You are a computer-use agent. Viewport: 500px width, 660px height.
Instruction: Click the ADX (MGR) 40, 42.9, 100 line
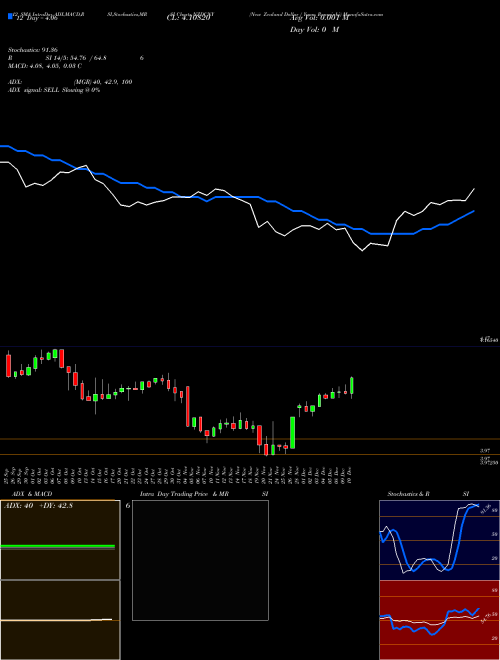click(70, 82)
